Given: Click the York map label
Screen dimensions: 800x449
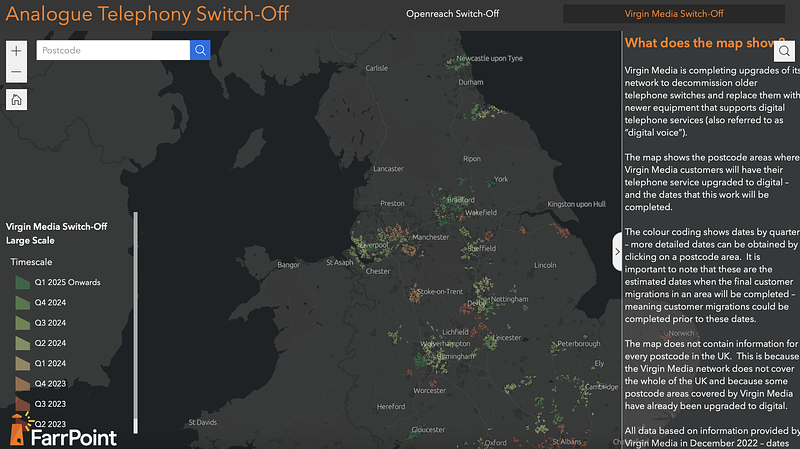Looking at the screenshot, I should (501, 179).
